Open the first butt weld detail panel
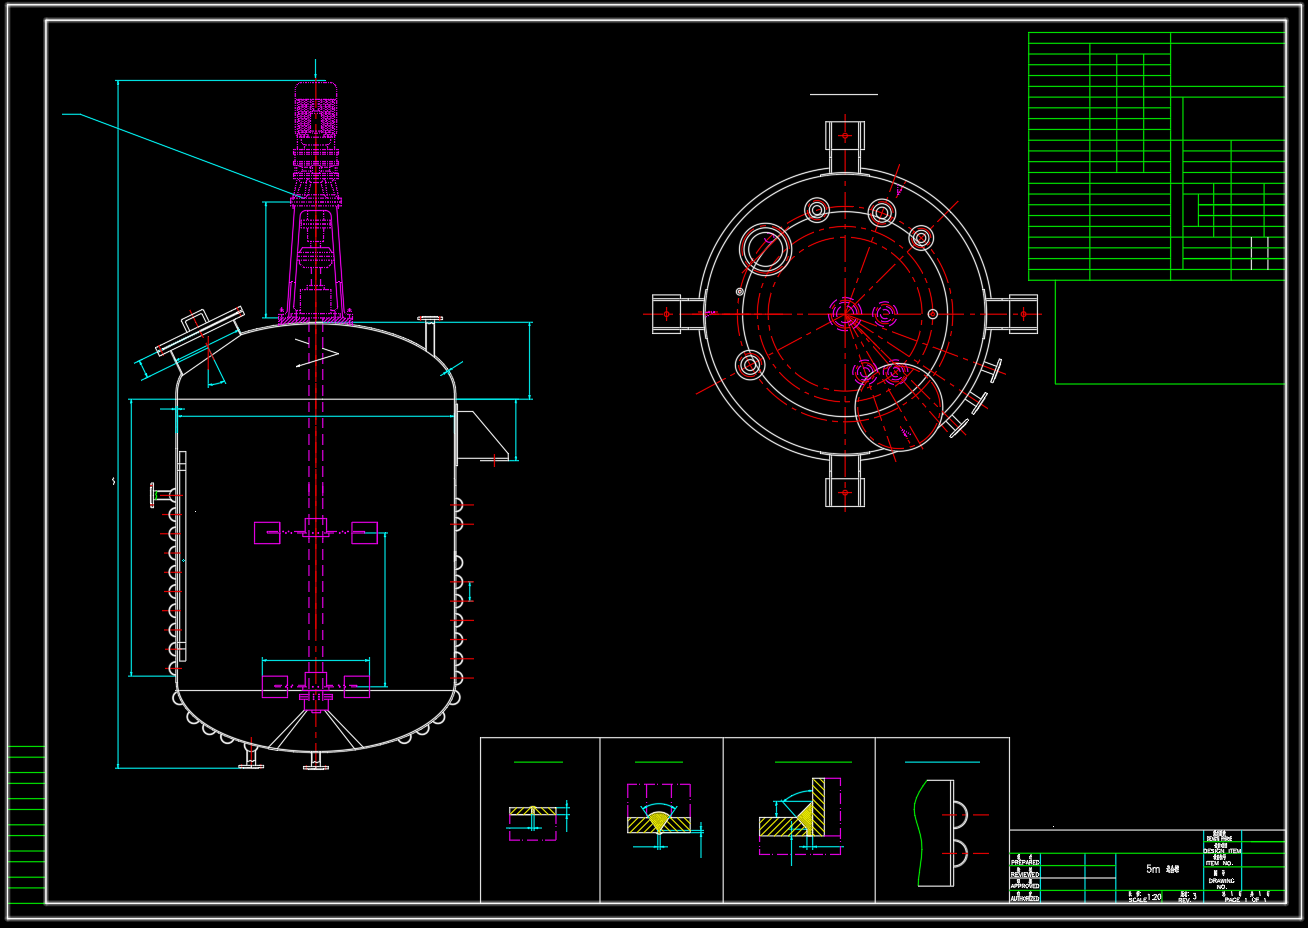 (x=539, y=819)
